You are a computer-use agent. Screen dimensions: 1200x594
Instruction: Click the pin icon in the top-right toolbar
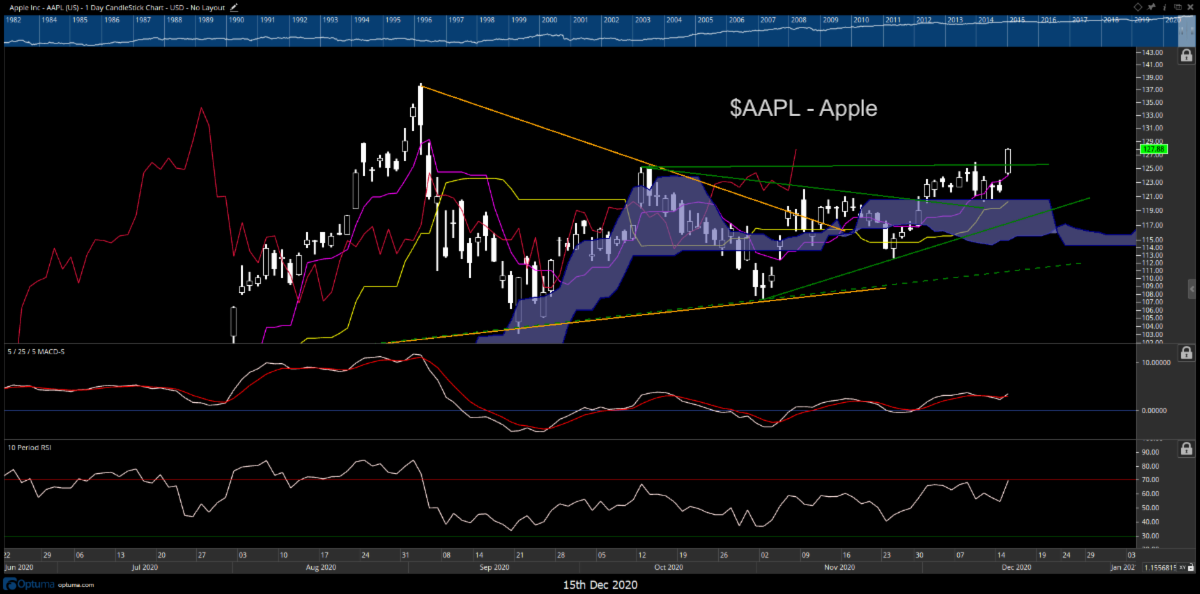pyautogui.click(x=1151, y=7)
